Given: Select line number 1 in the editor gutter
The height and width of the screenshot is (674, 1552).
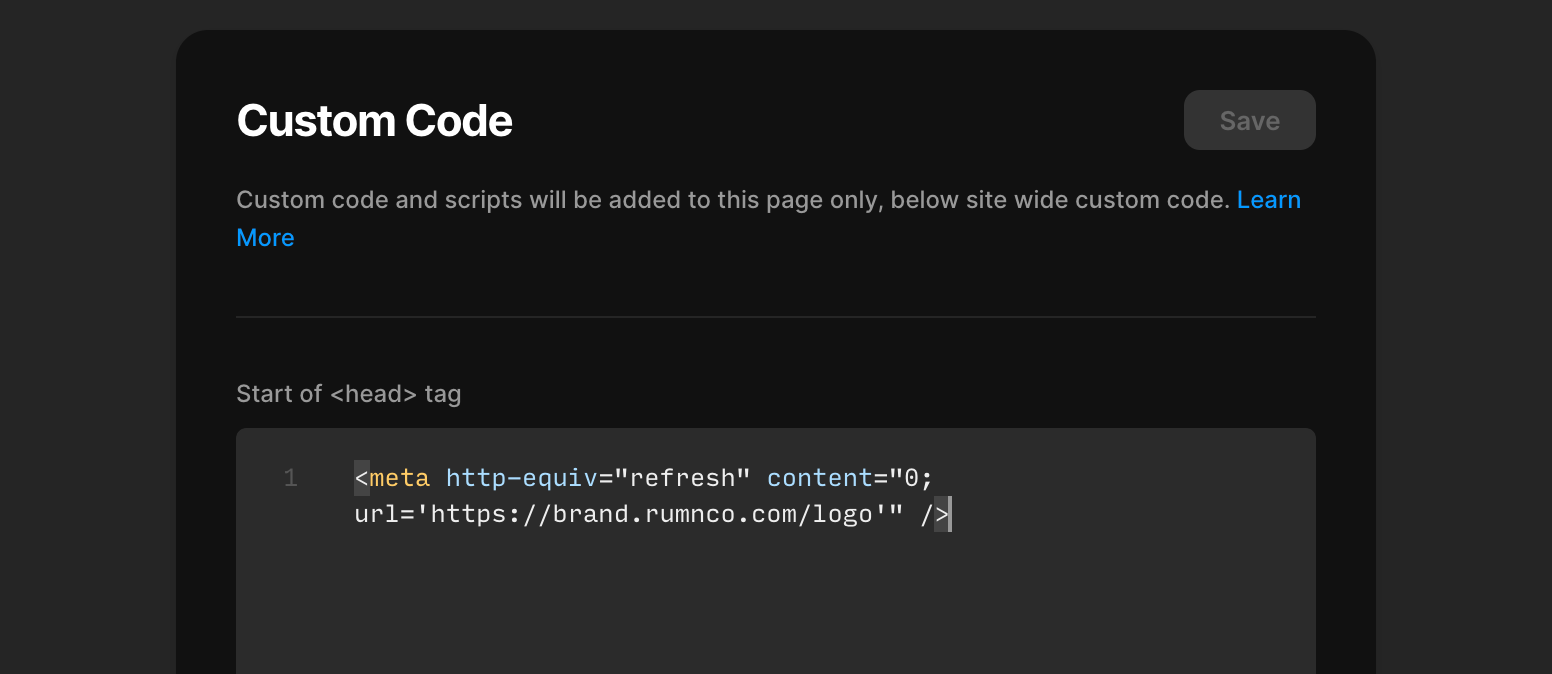Looking at the screenshot, I should [x=290, y=478].
